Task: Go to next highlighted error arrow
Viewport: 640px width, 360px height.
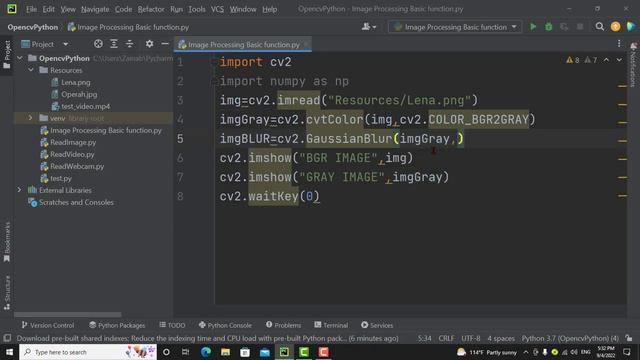Action: (x=619, y=60)
